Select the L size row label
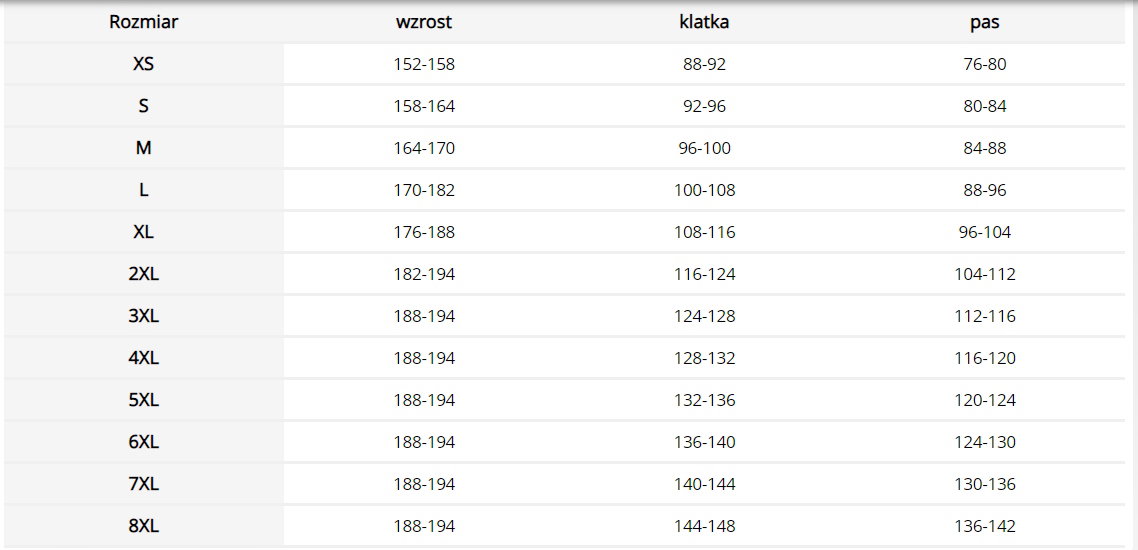This screenshot has width=1138, height=550. tap(144, 190)
